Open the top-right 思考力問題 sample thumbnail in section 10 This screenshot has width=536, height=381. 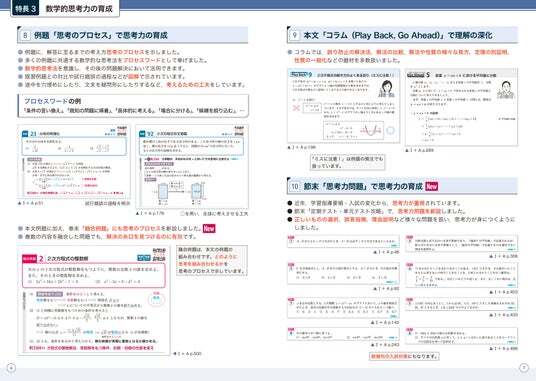coord(461,244)
